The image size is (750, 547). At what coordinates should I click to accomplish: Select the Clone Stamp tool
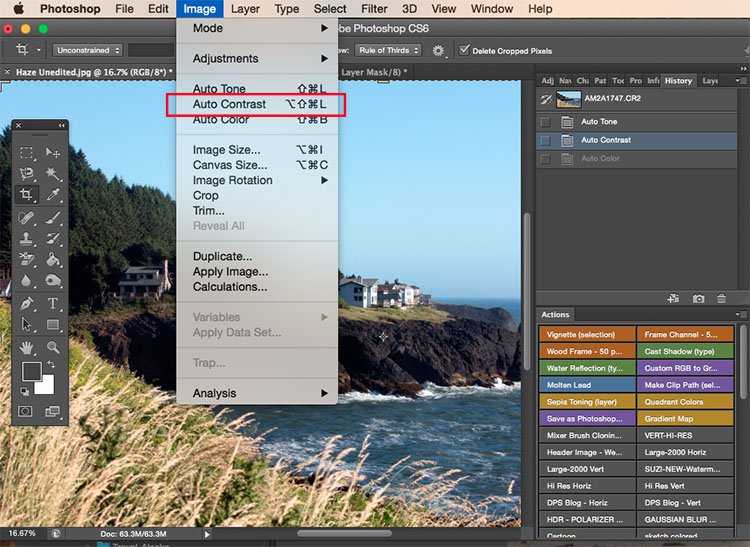pyautogui.click(x=27, y=238)
